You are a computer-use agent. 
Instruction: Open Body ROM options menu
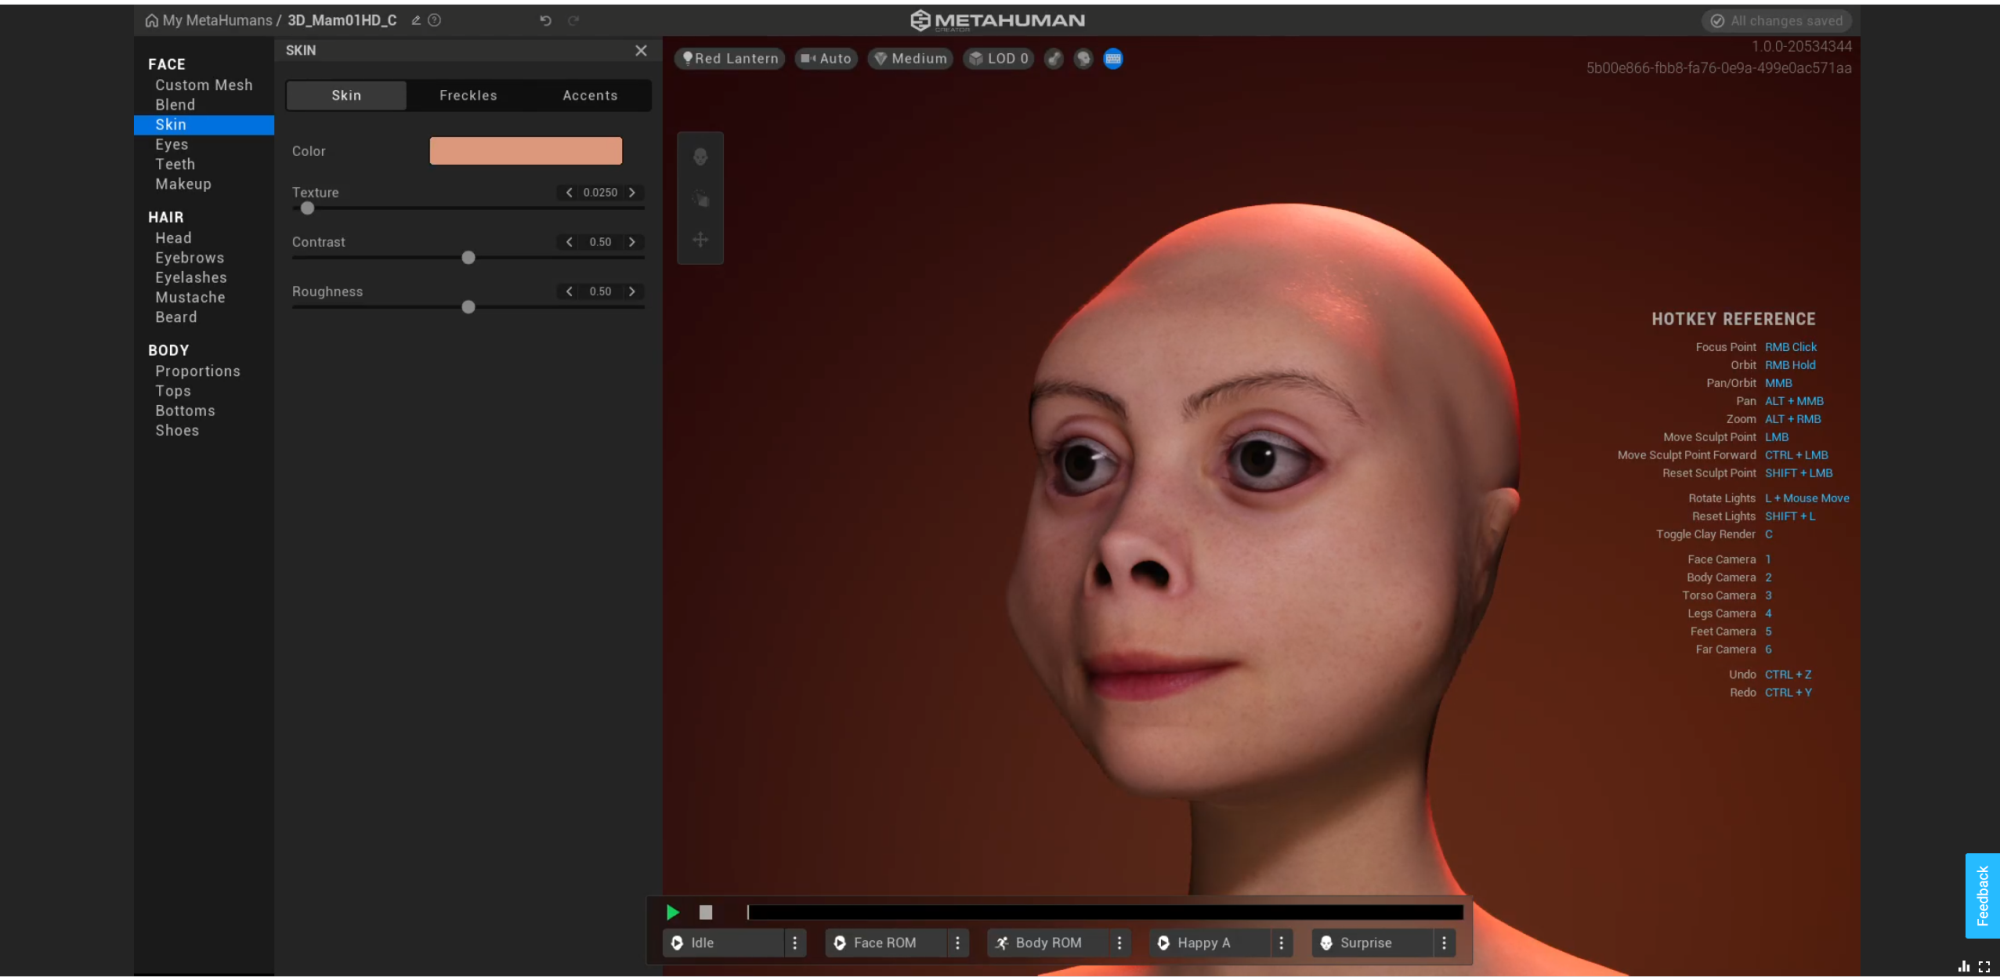point(1119,943)
